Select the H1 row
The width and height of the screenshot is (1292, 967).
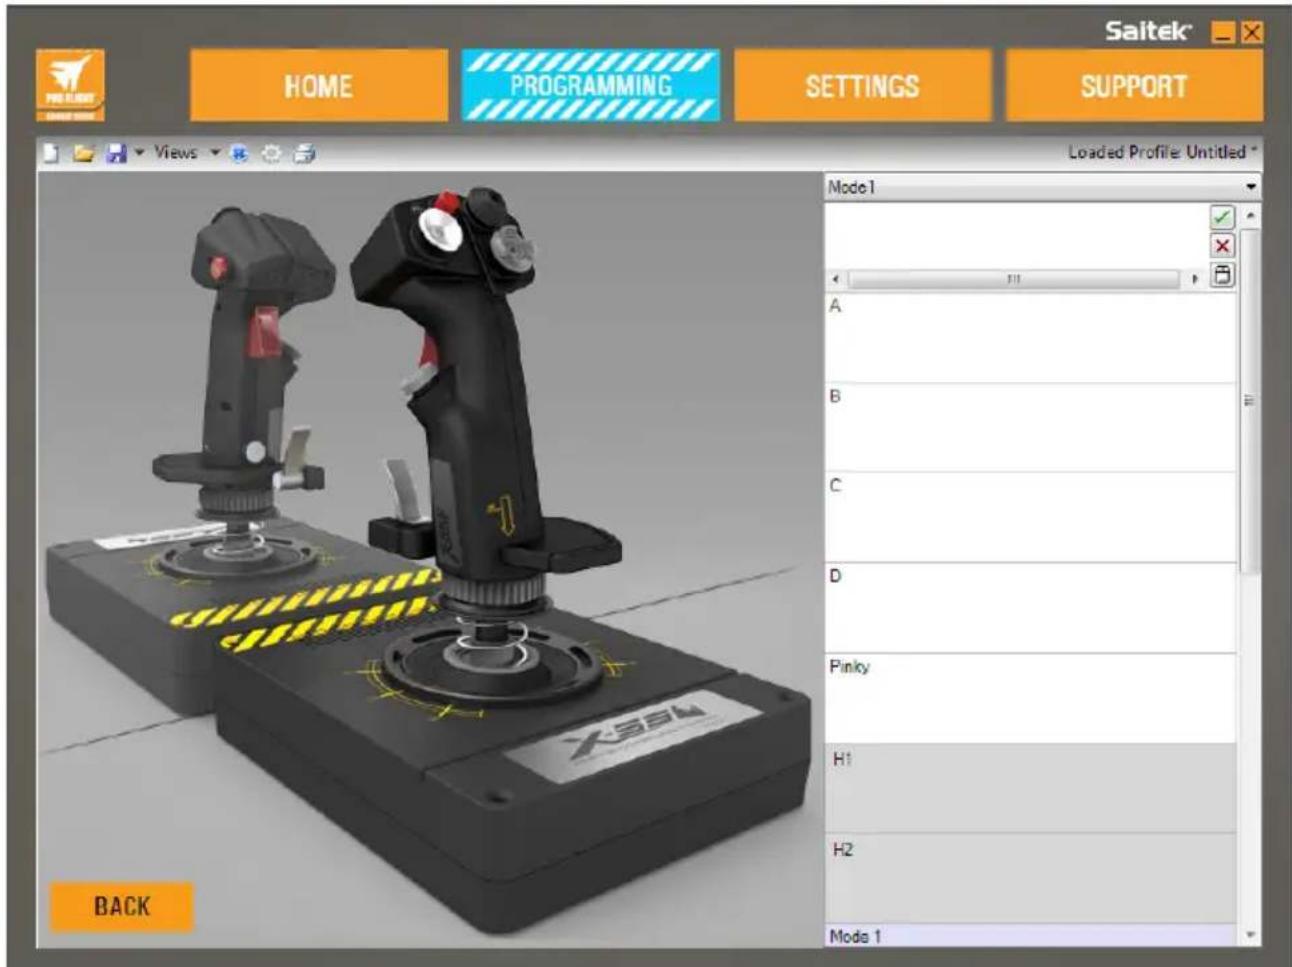click(x=1030, y=788)
